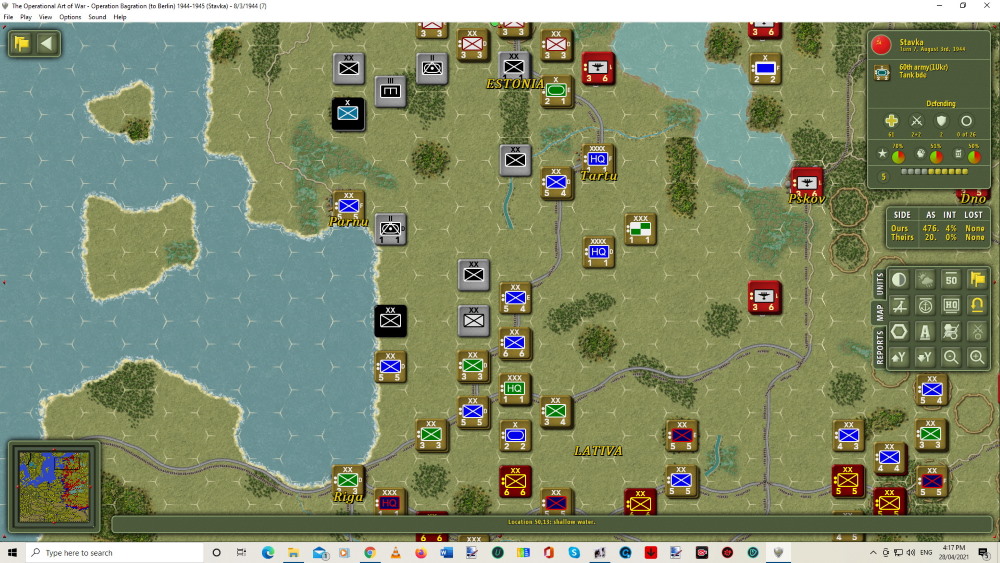Click the anchor naval button
This screenshot has width=1000, height=563.
925,305
